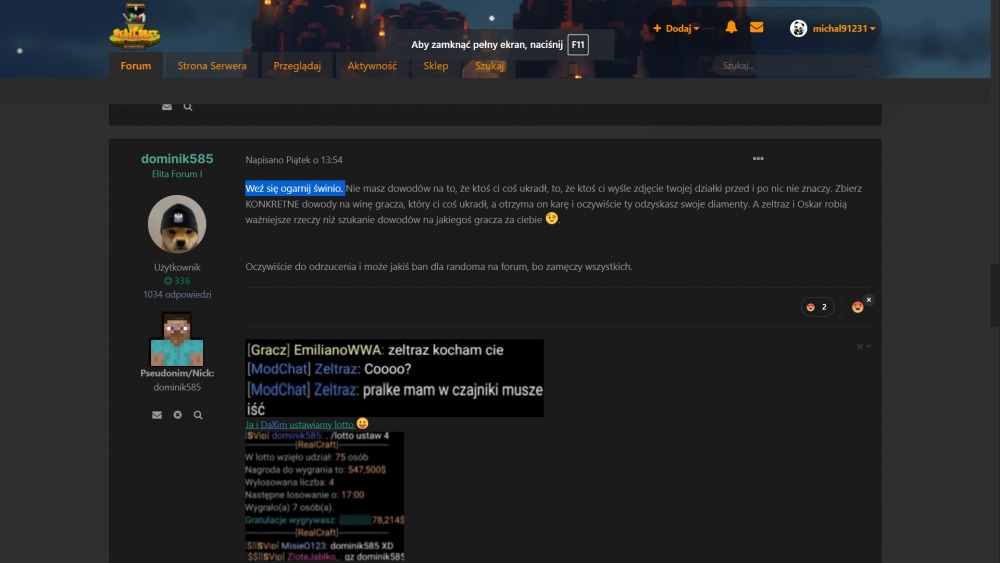Click the '1034 odpowiedzi' text
The width and height of the screenshot is (1000, 563).
point(177,295)
